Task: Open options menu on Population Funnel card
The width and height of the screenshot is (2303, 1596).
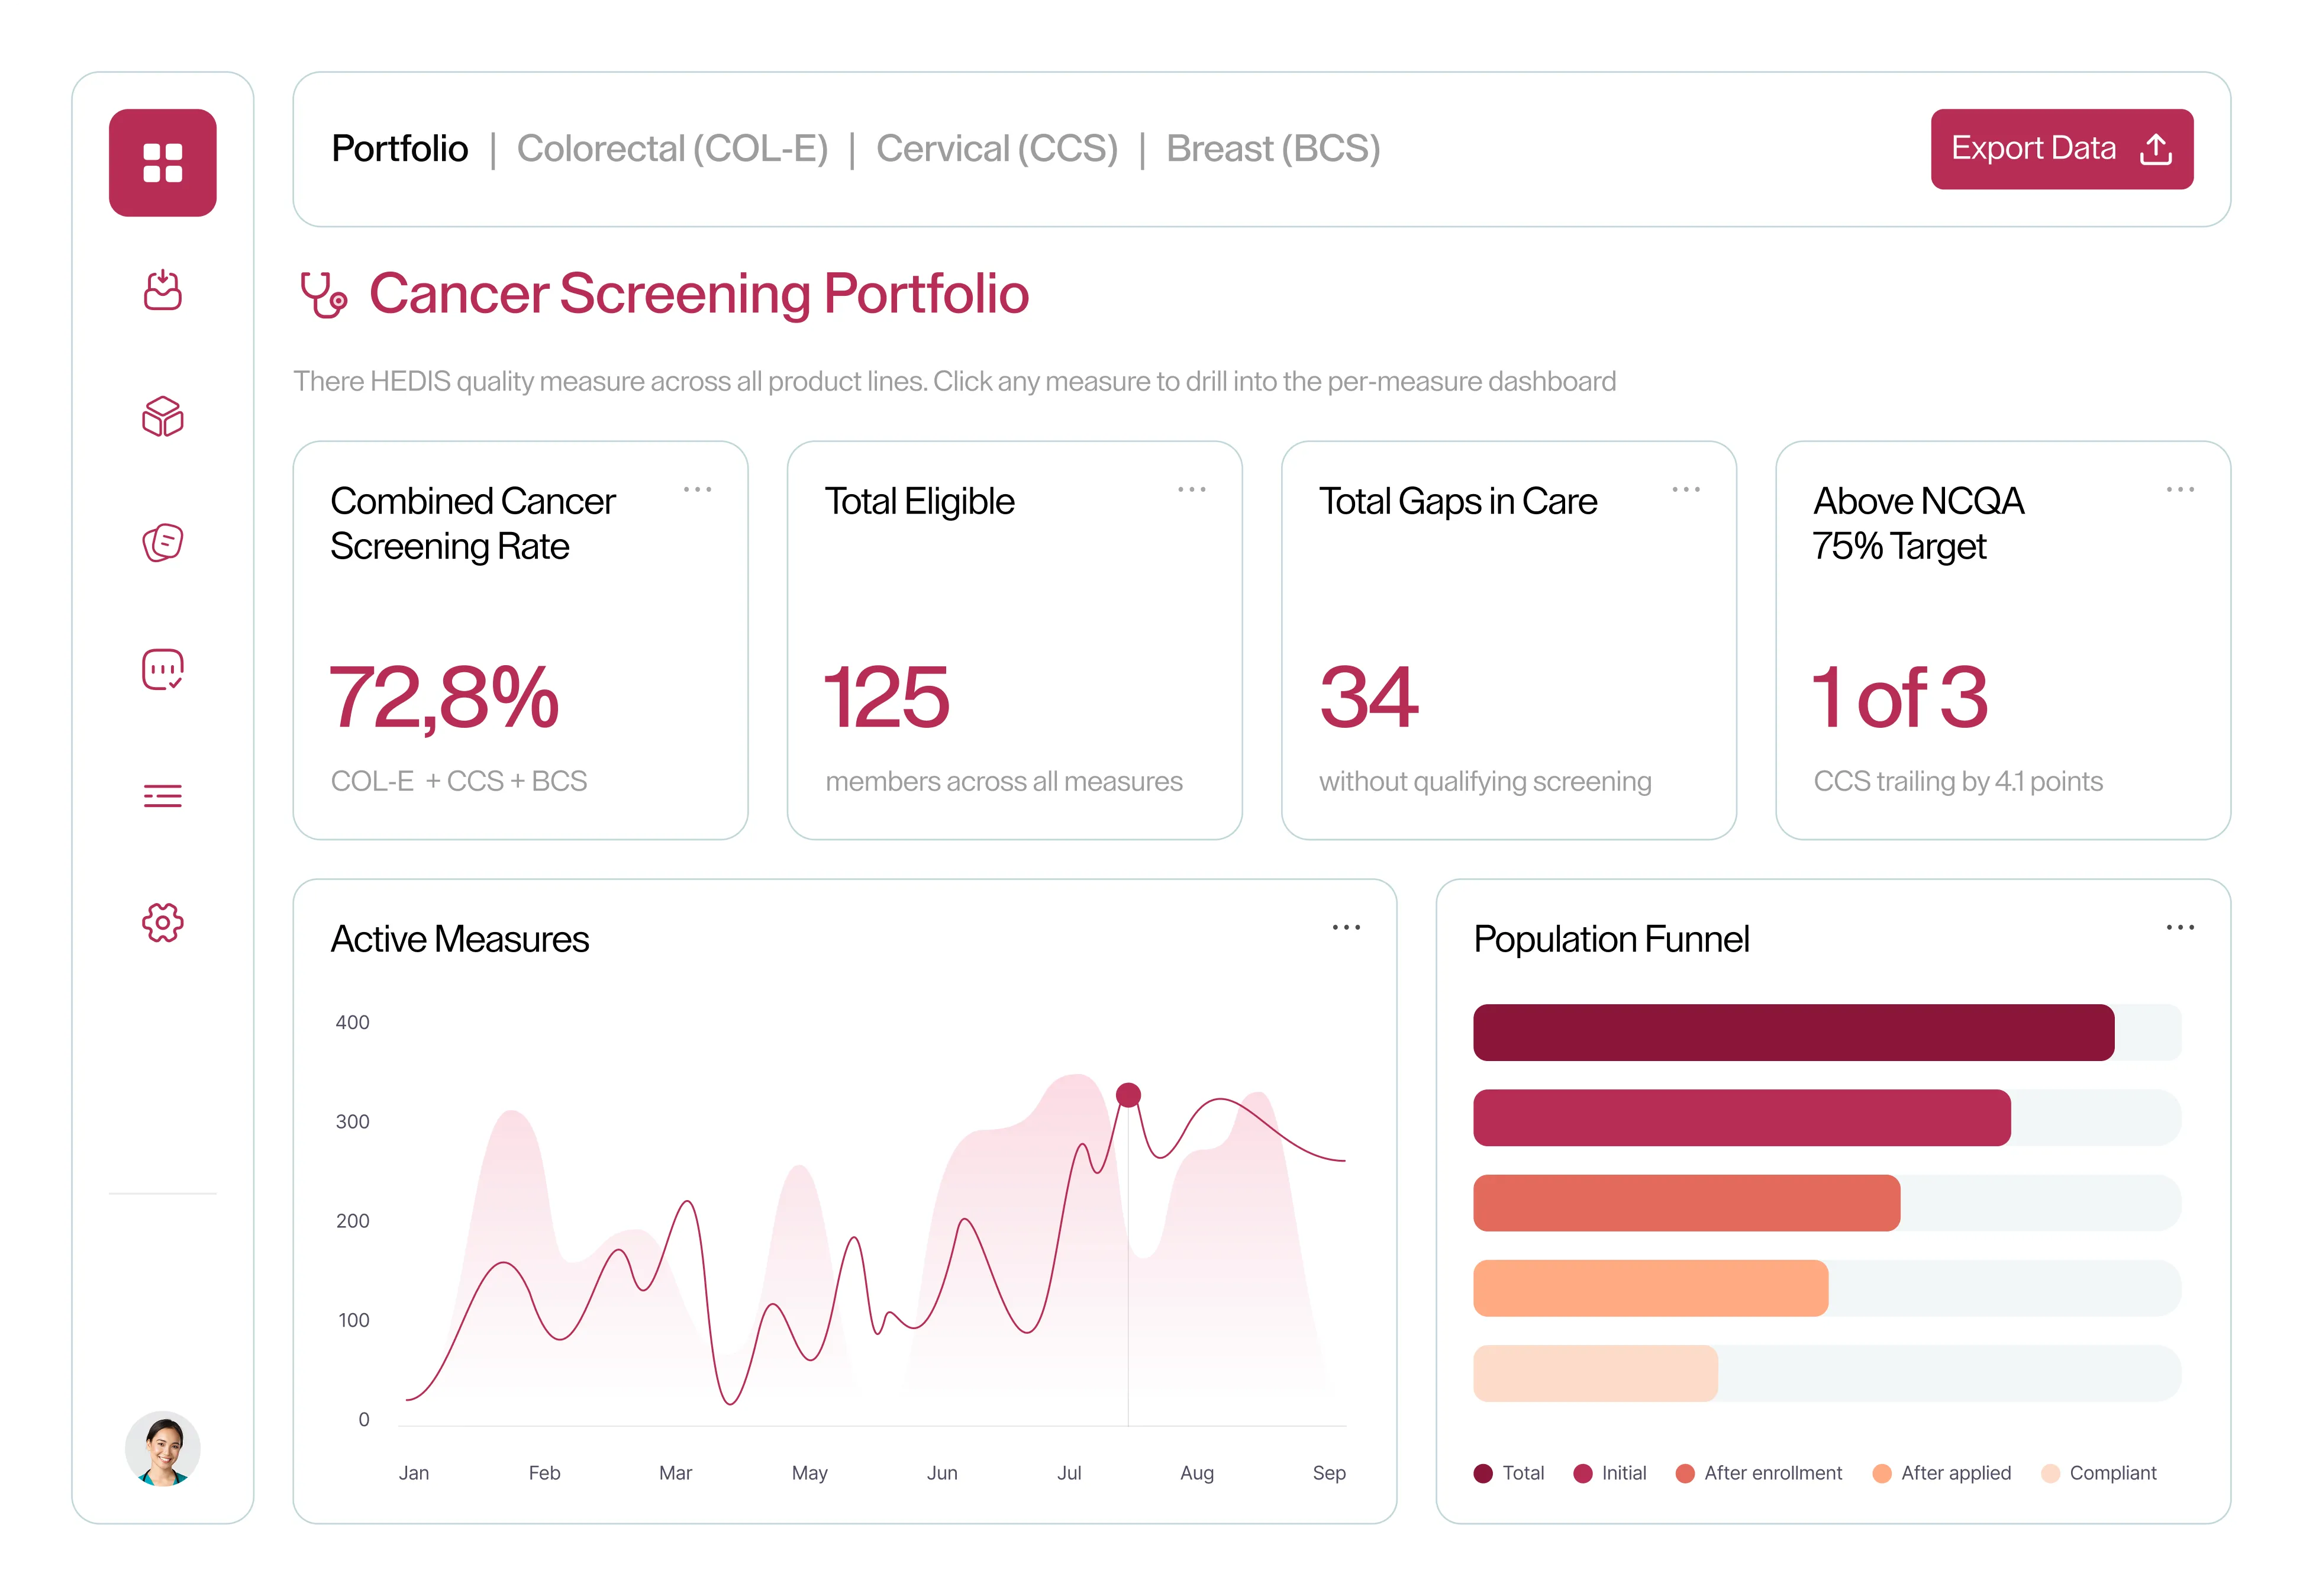Action: tap(2180, 928)
